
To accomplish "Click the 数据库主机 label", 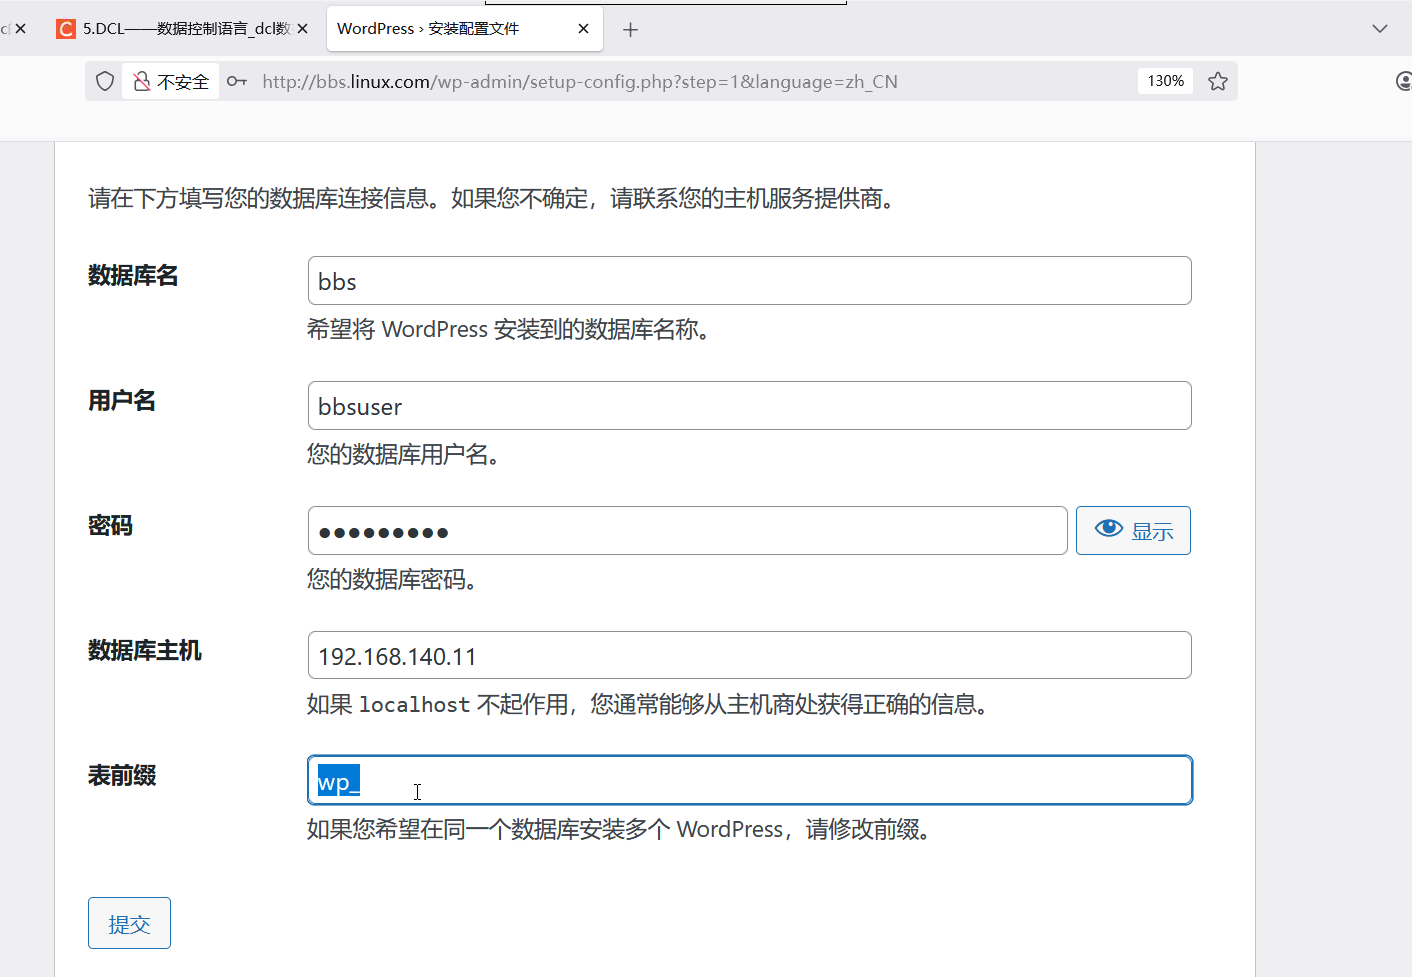I will click(145, 651).
